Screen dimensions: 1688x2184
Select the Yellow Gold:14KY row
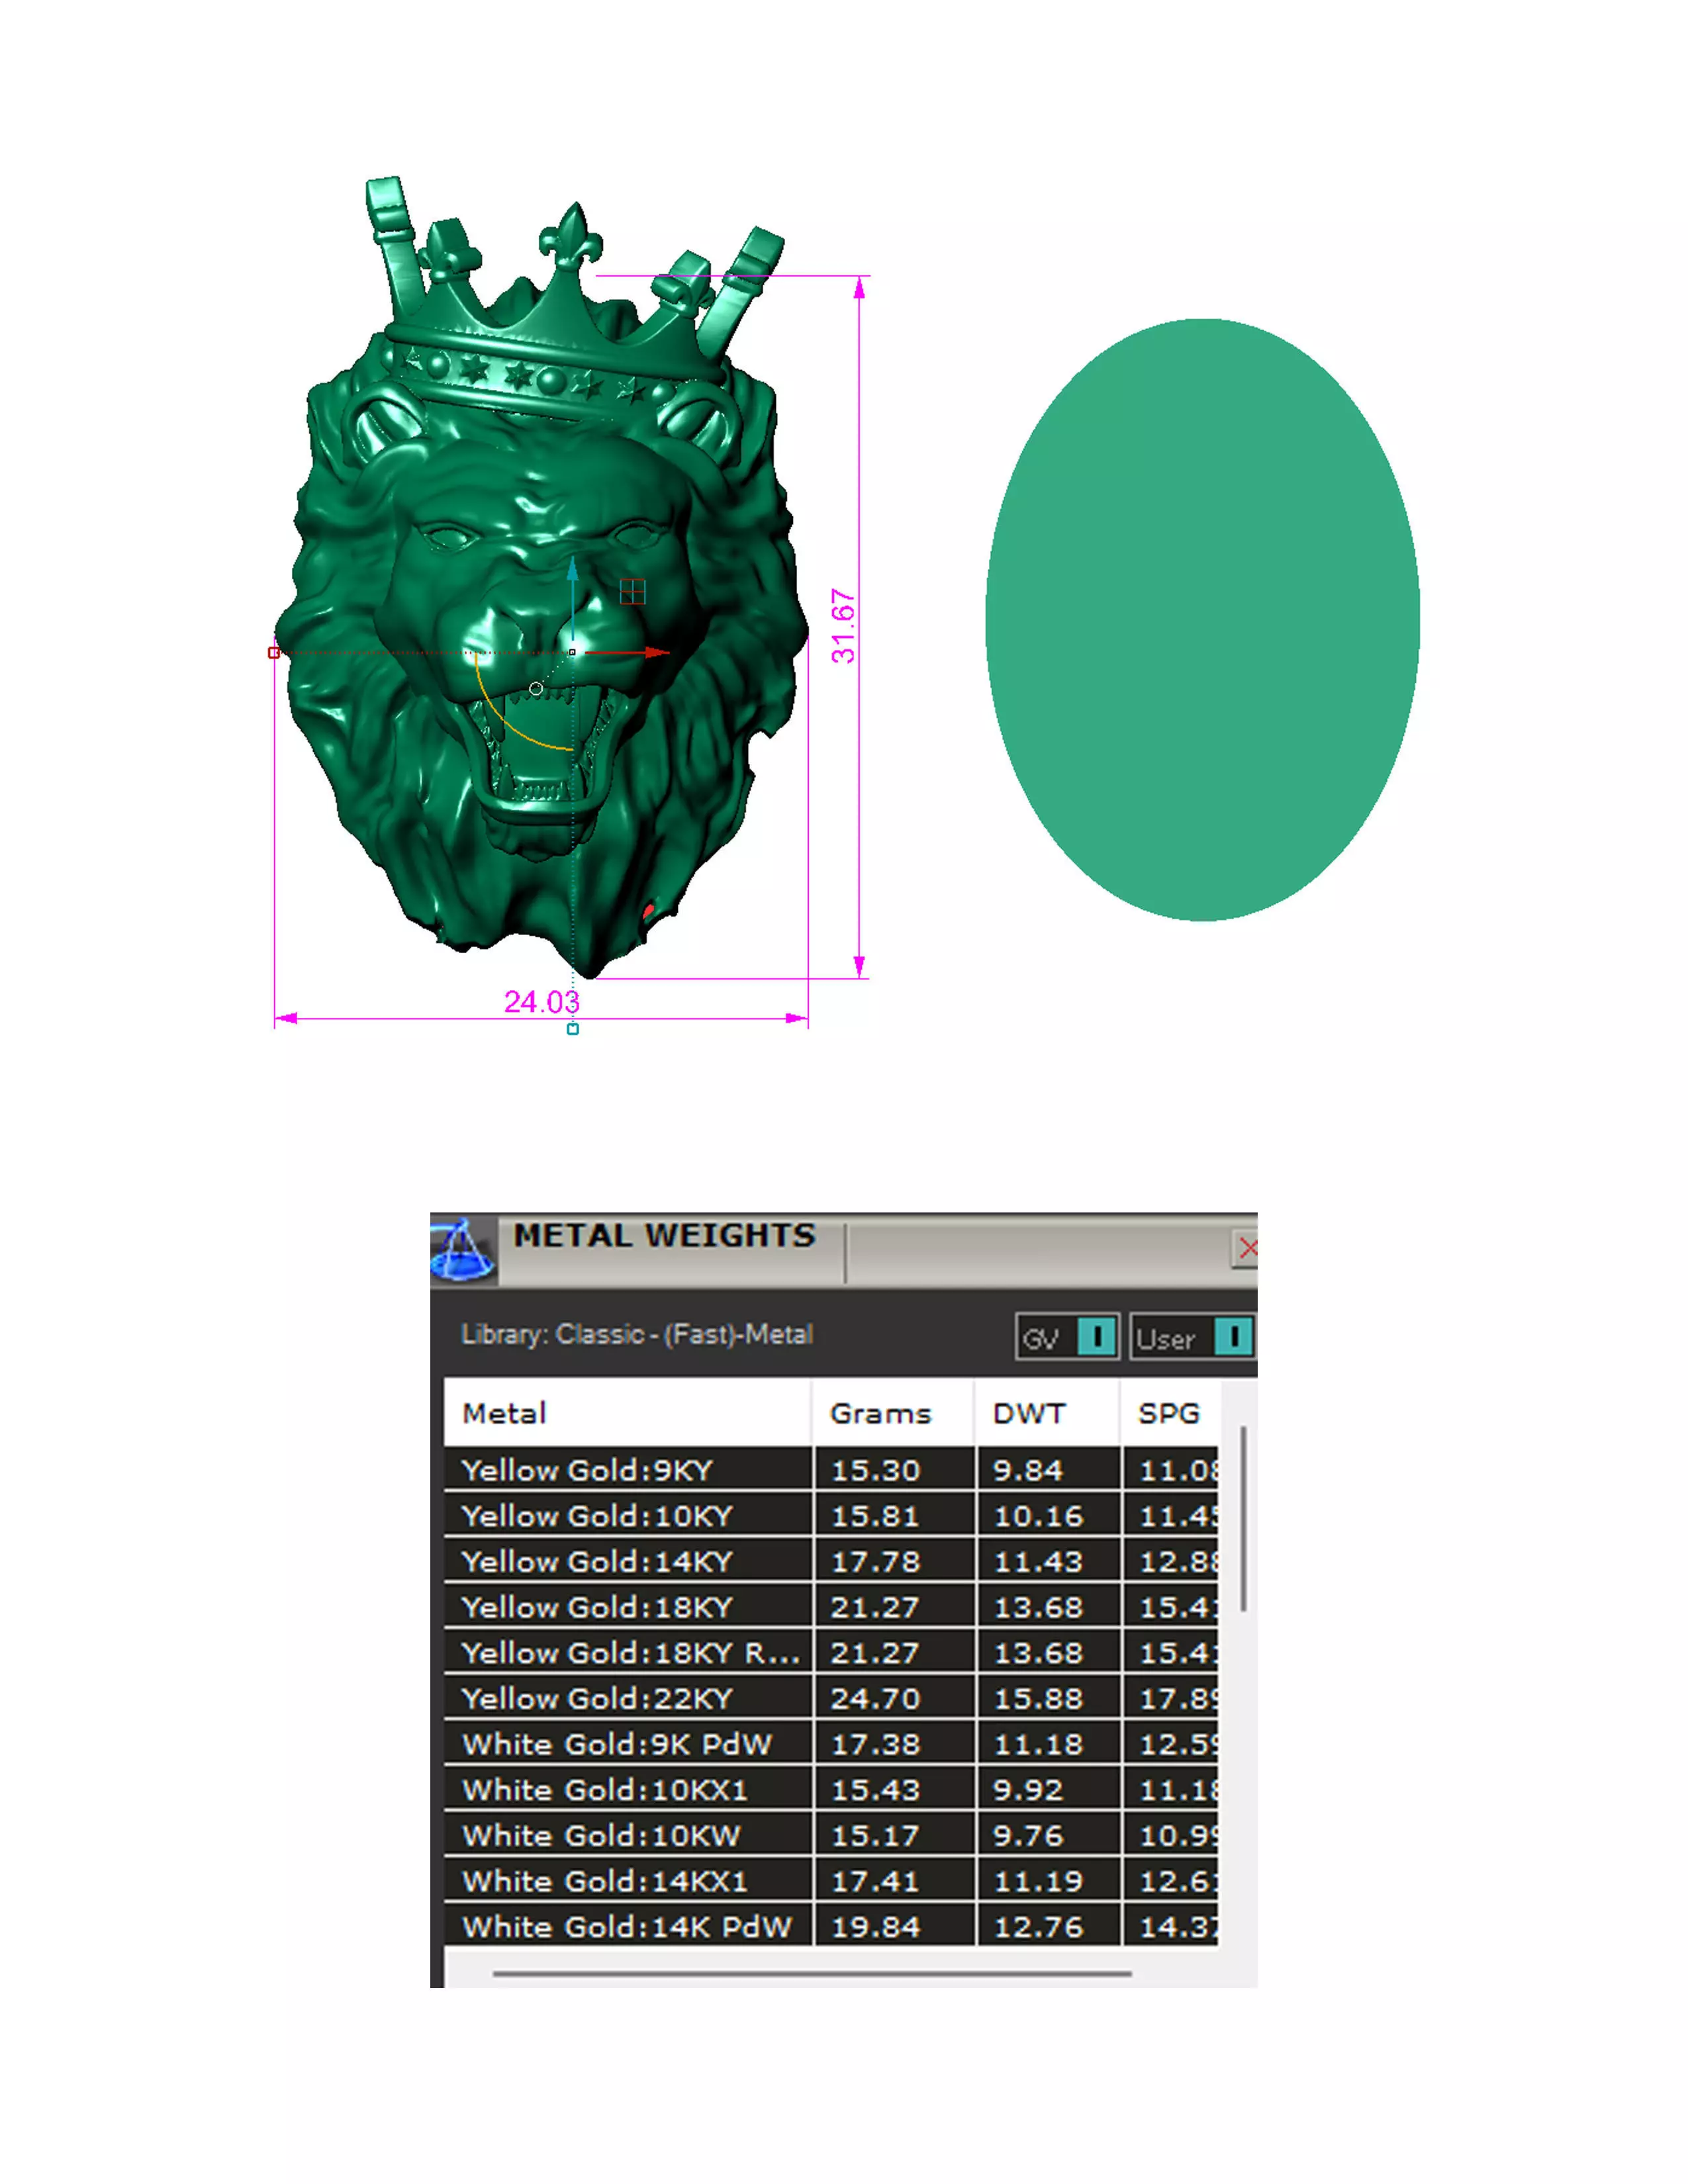tap(831, 1561)
